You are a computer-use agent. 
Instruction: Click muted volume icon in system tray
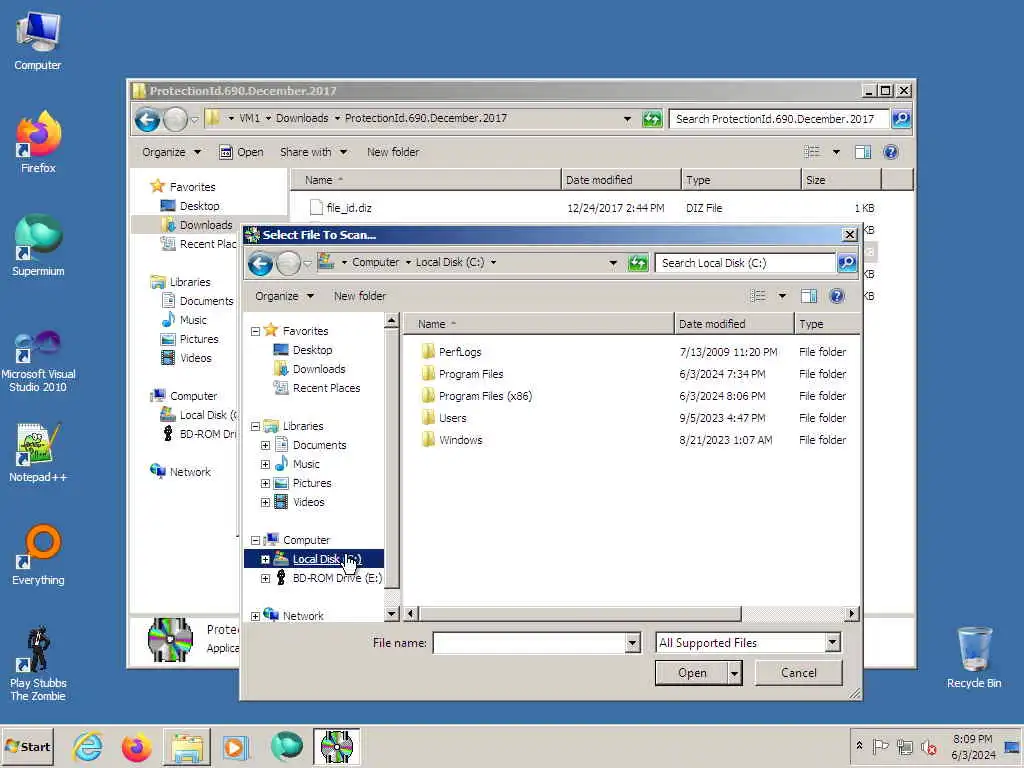929,746
